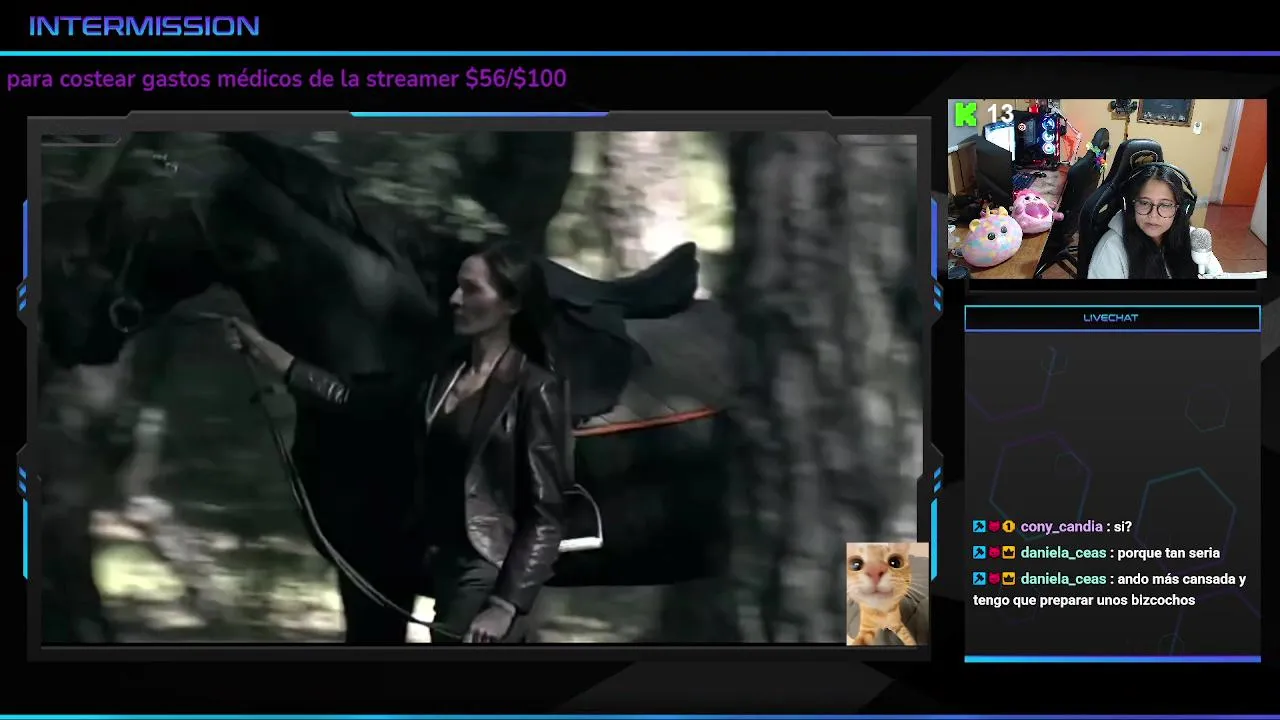Viewport: 1280px width, 720px height.
Task: Click the streamer webcam feed
Action: click(1107, 188)
